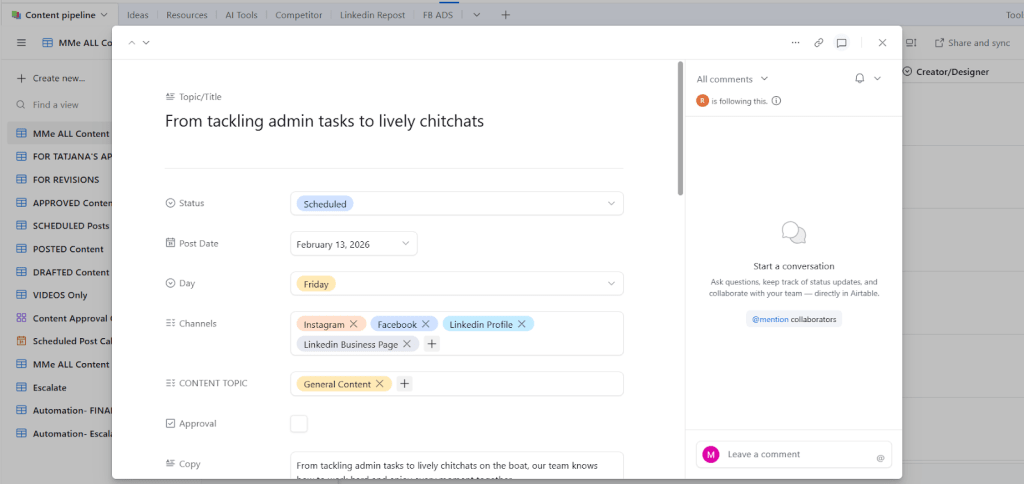Open the Competitor table tab

tap(298, 15)
